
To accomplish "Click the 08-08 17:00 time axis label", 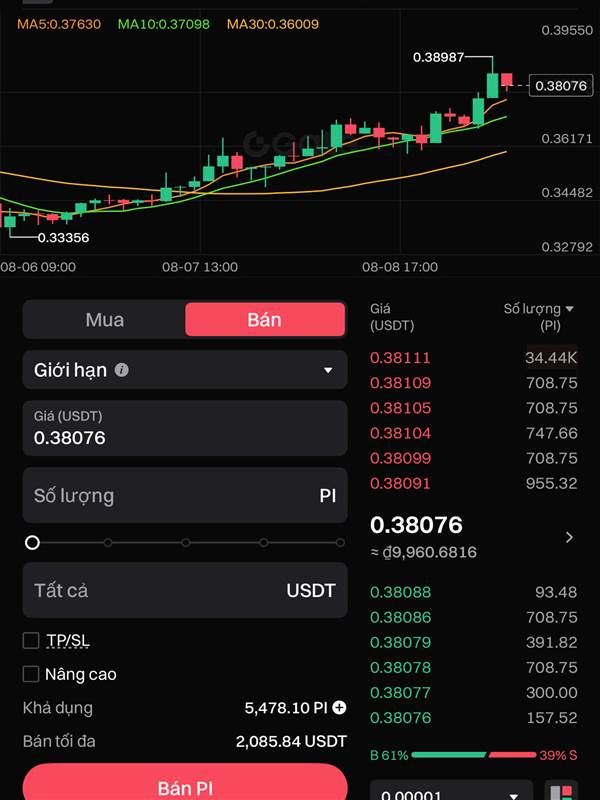I will 400,267.
